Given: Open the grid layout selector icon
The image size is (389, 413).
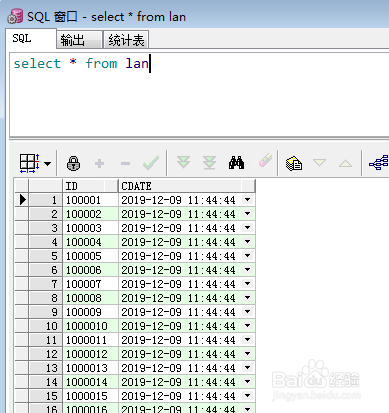Looking at the screenshot, I should [x=30, y=163].
